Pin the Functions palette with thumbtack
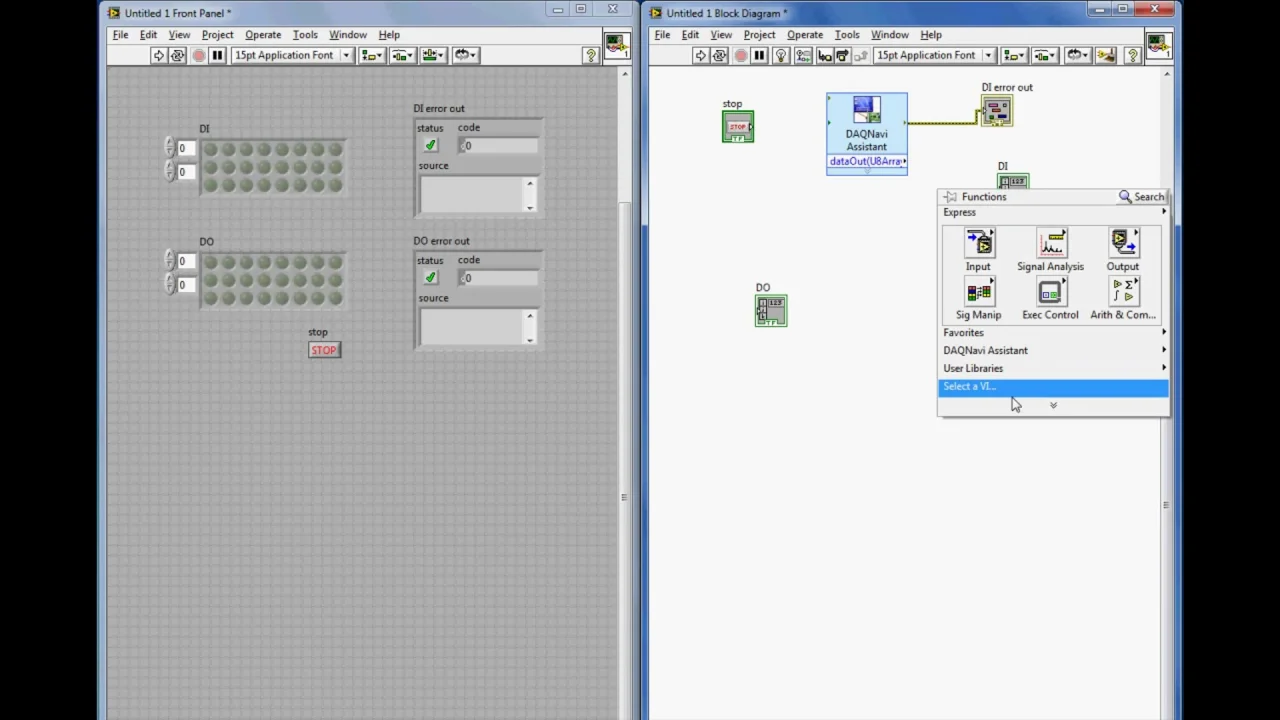 click(x=950, y=197)
